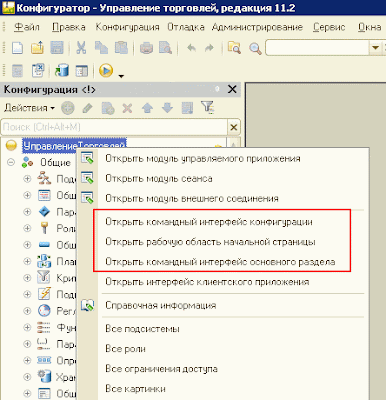Image resolution: width=386 pixels, height=400 pixels.
Task: Click the Print toolbar icon
Action: pos(146,48)
